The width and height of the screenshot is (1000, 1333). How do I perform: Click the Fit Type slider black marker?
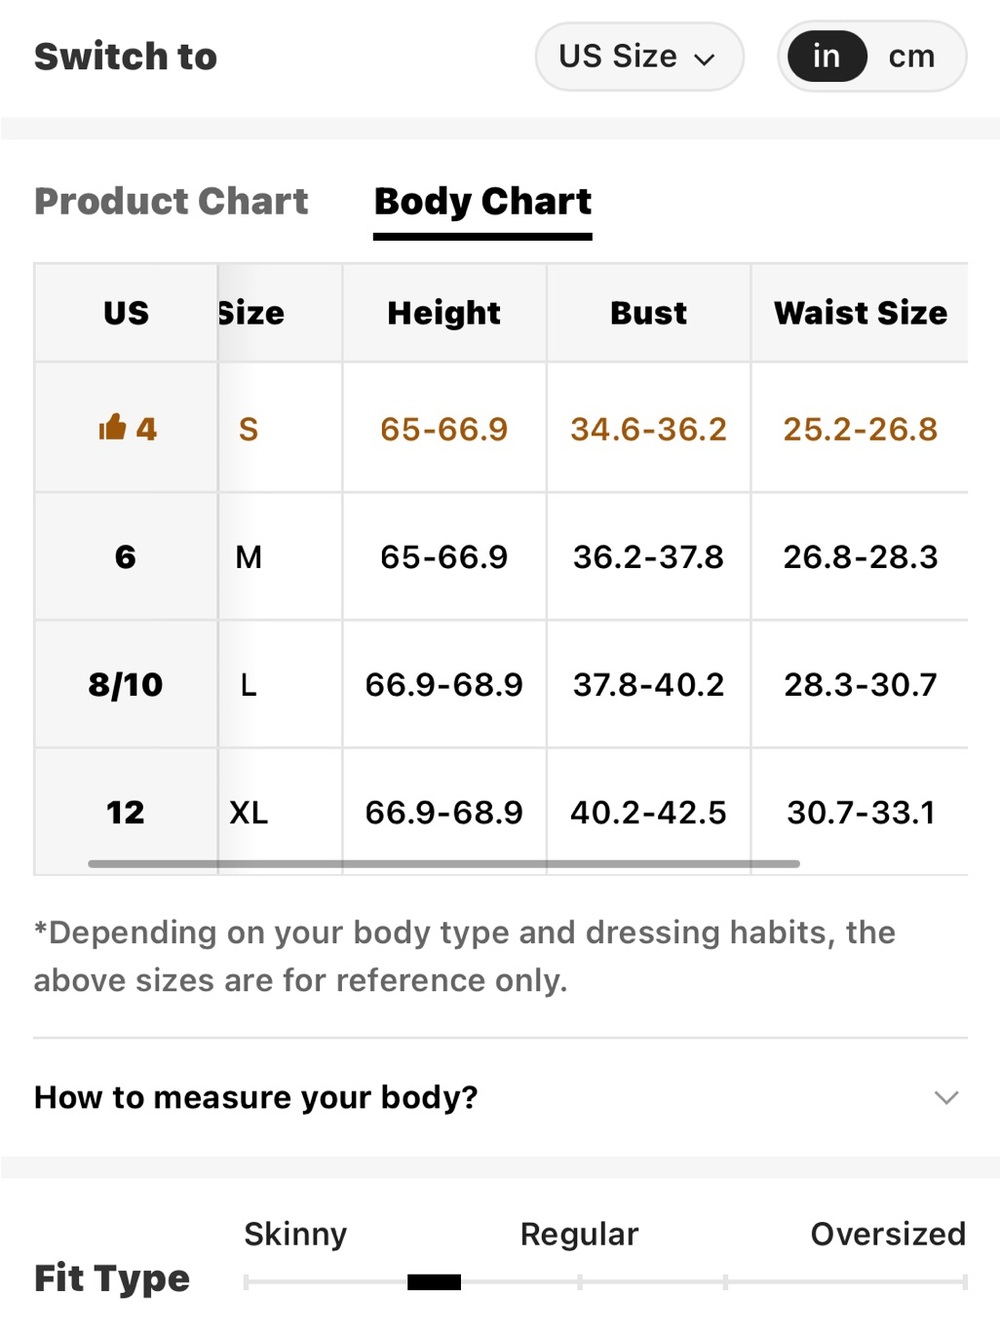tap(434, 1282)
